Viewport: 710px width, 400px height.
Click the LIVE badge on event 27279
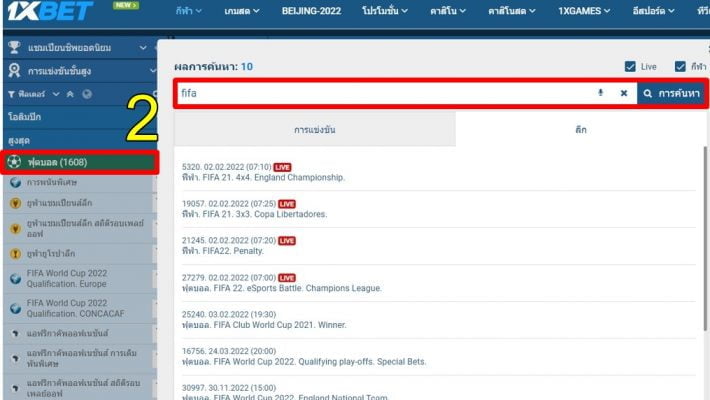287,278
